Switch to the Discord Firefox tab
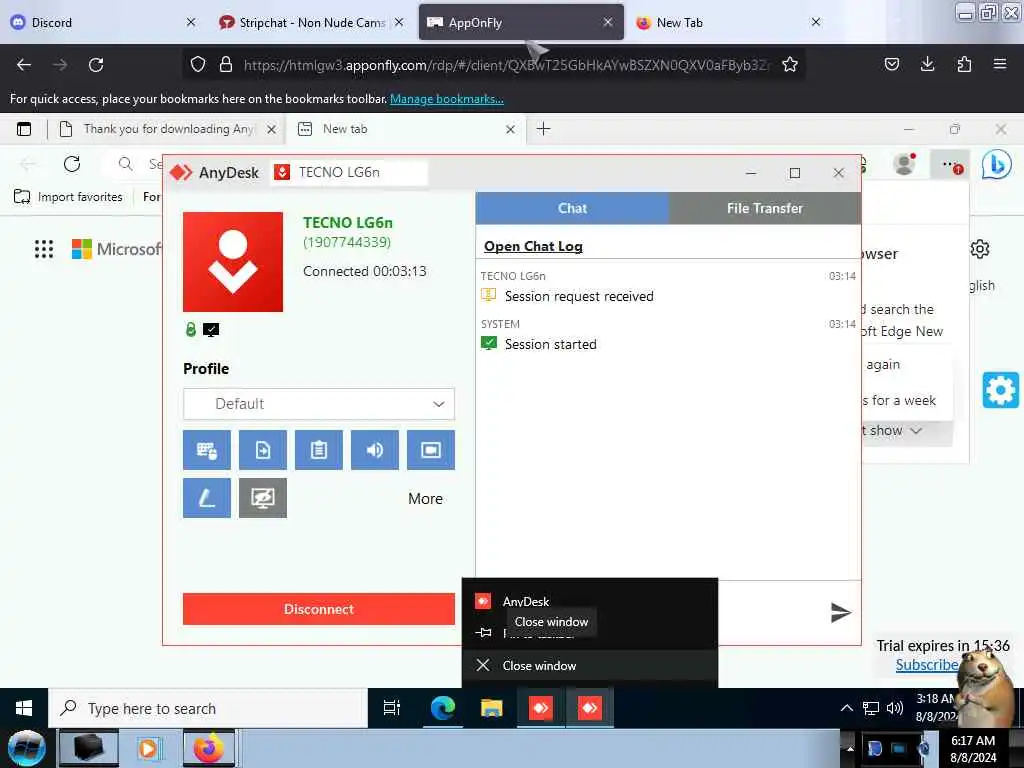 104,22
